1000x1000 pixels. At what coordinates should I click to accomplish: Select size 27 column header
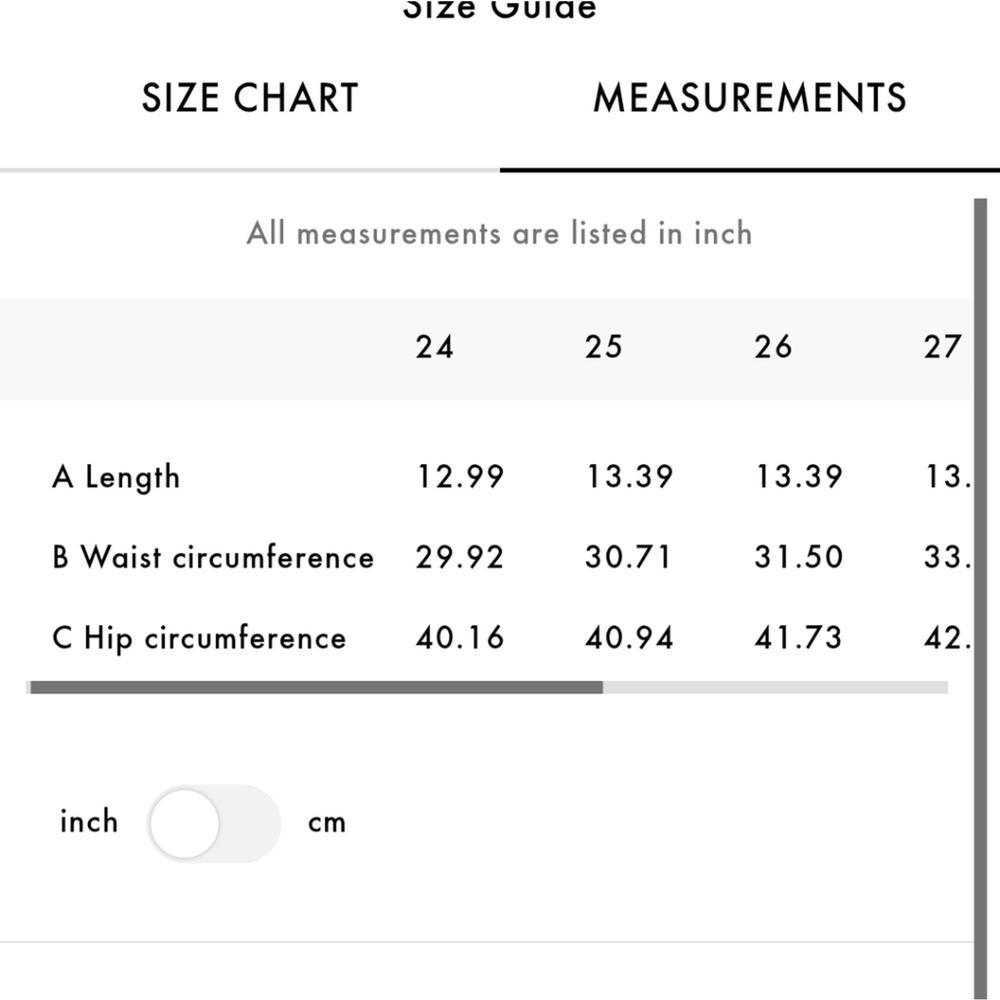pos(942,348)
